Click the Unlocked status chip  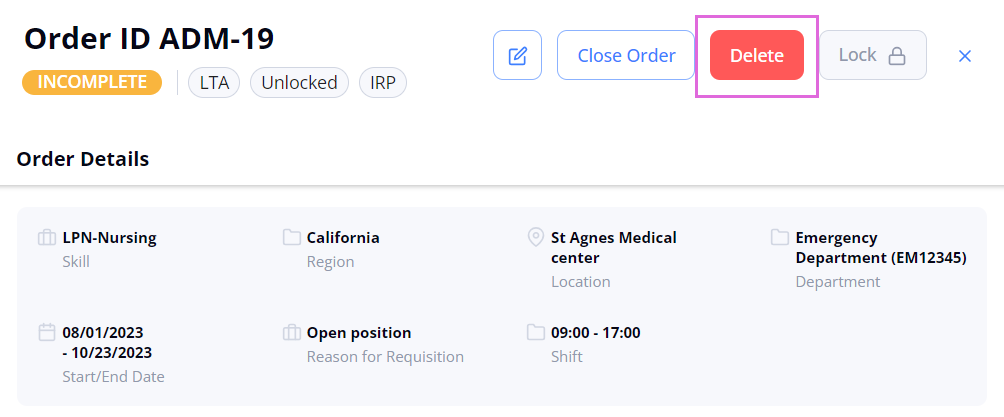pos(299,83)
